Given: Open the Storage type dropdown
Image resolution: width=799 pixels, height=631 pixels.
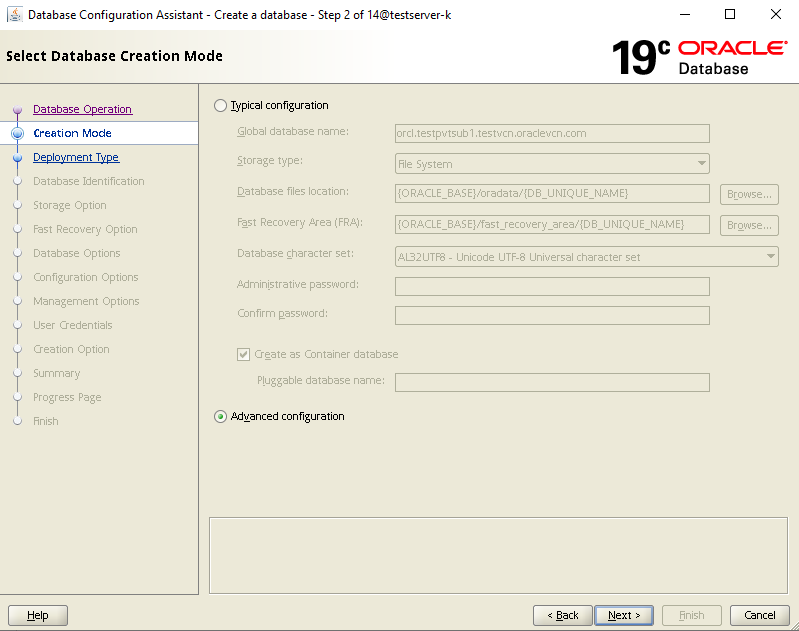Looking at the screenshot, I should pos(552,164).
